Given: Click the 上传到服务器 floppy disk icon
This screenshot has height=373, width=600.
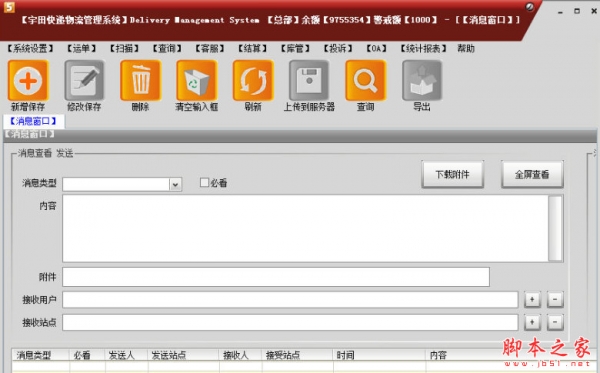Looking at the screenshot, I should 309,80.
